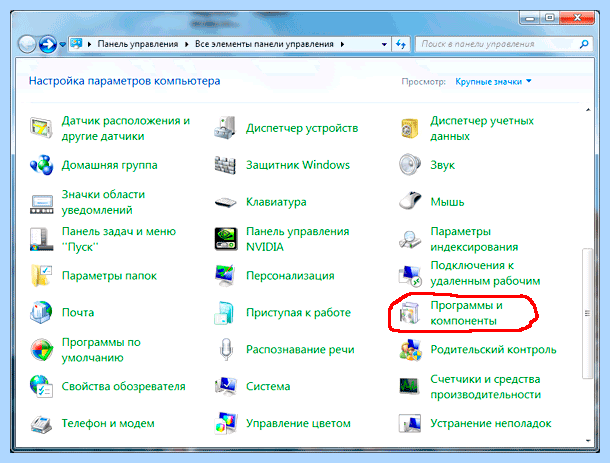
Task: Select Все элементы панели управления breadcrumb
Action: pos(264,44)
